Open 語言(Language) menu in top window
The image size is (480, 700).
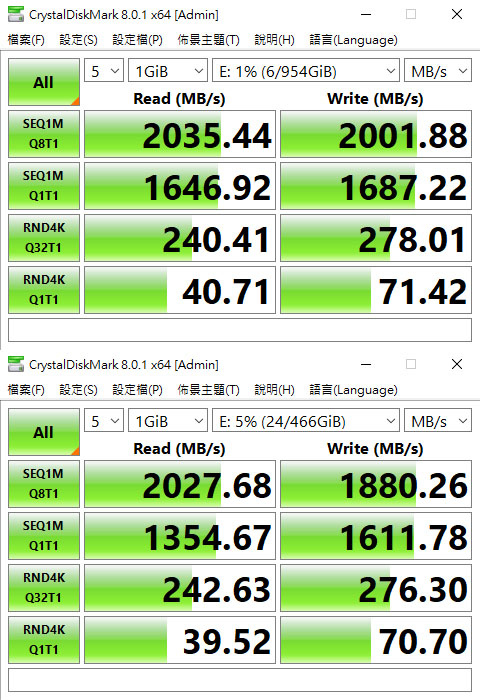coord(353,40)
